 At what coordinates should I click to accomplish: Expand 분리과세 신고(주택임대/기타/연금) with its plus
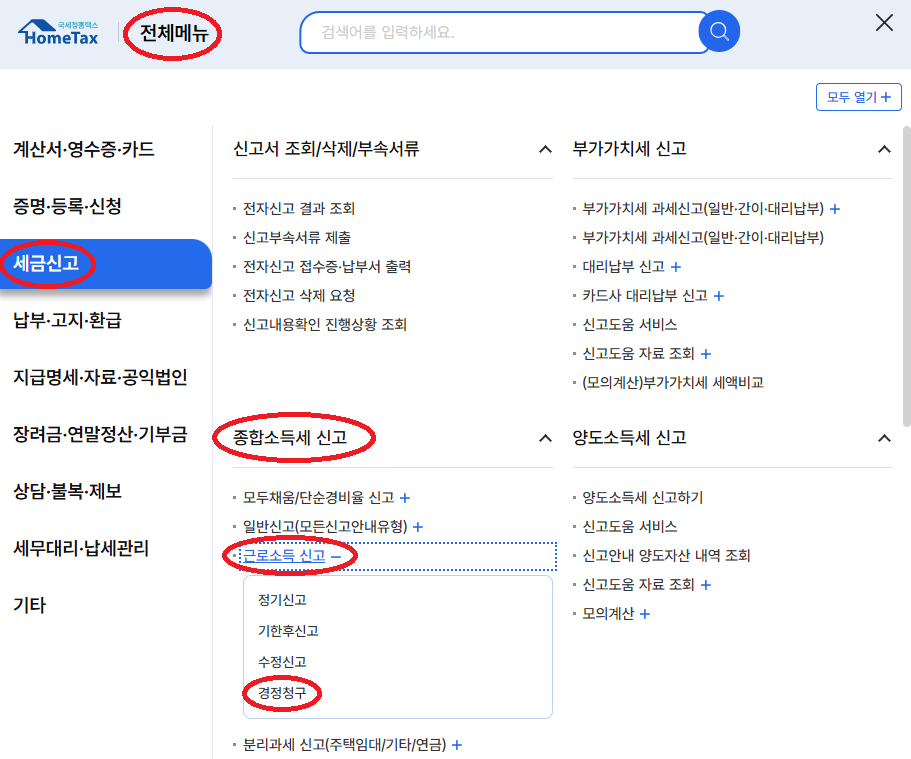coord(456,744)
